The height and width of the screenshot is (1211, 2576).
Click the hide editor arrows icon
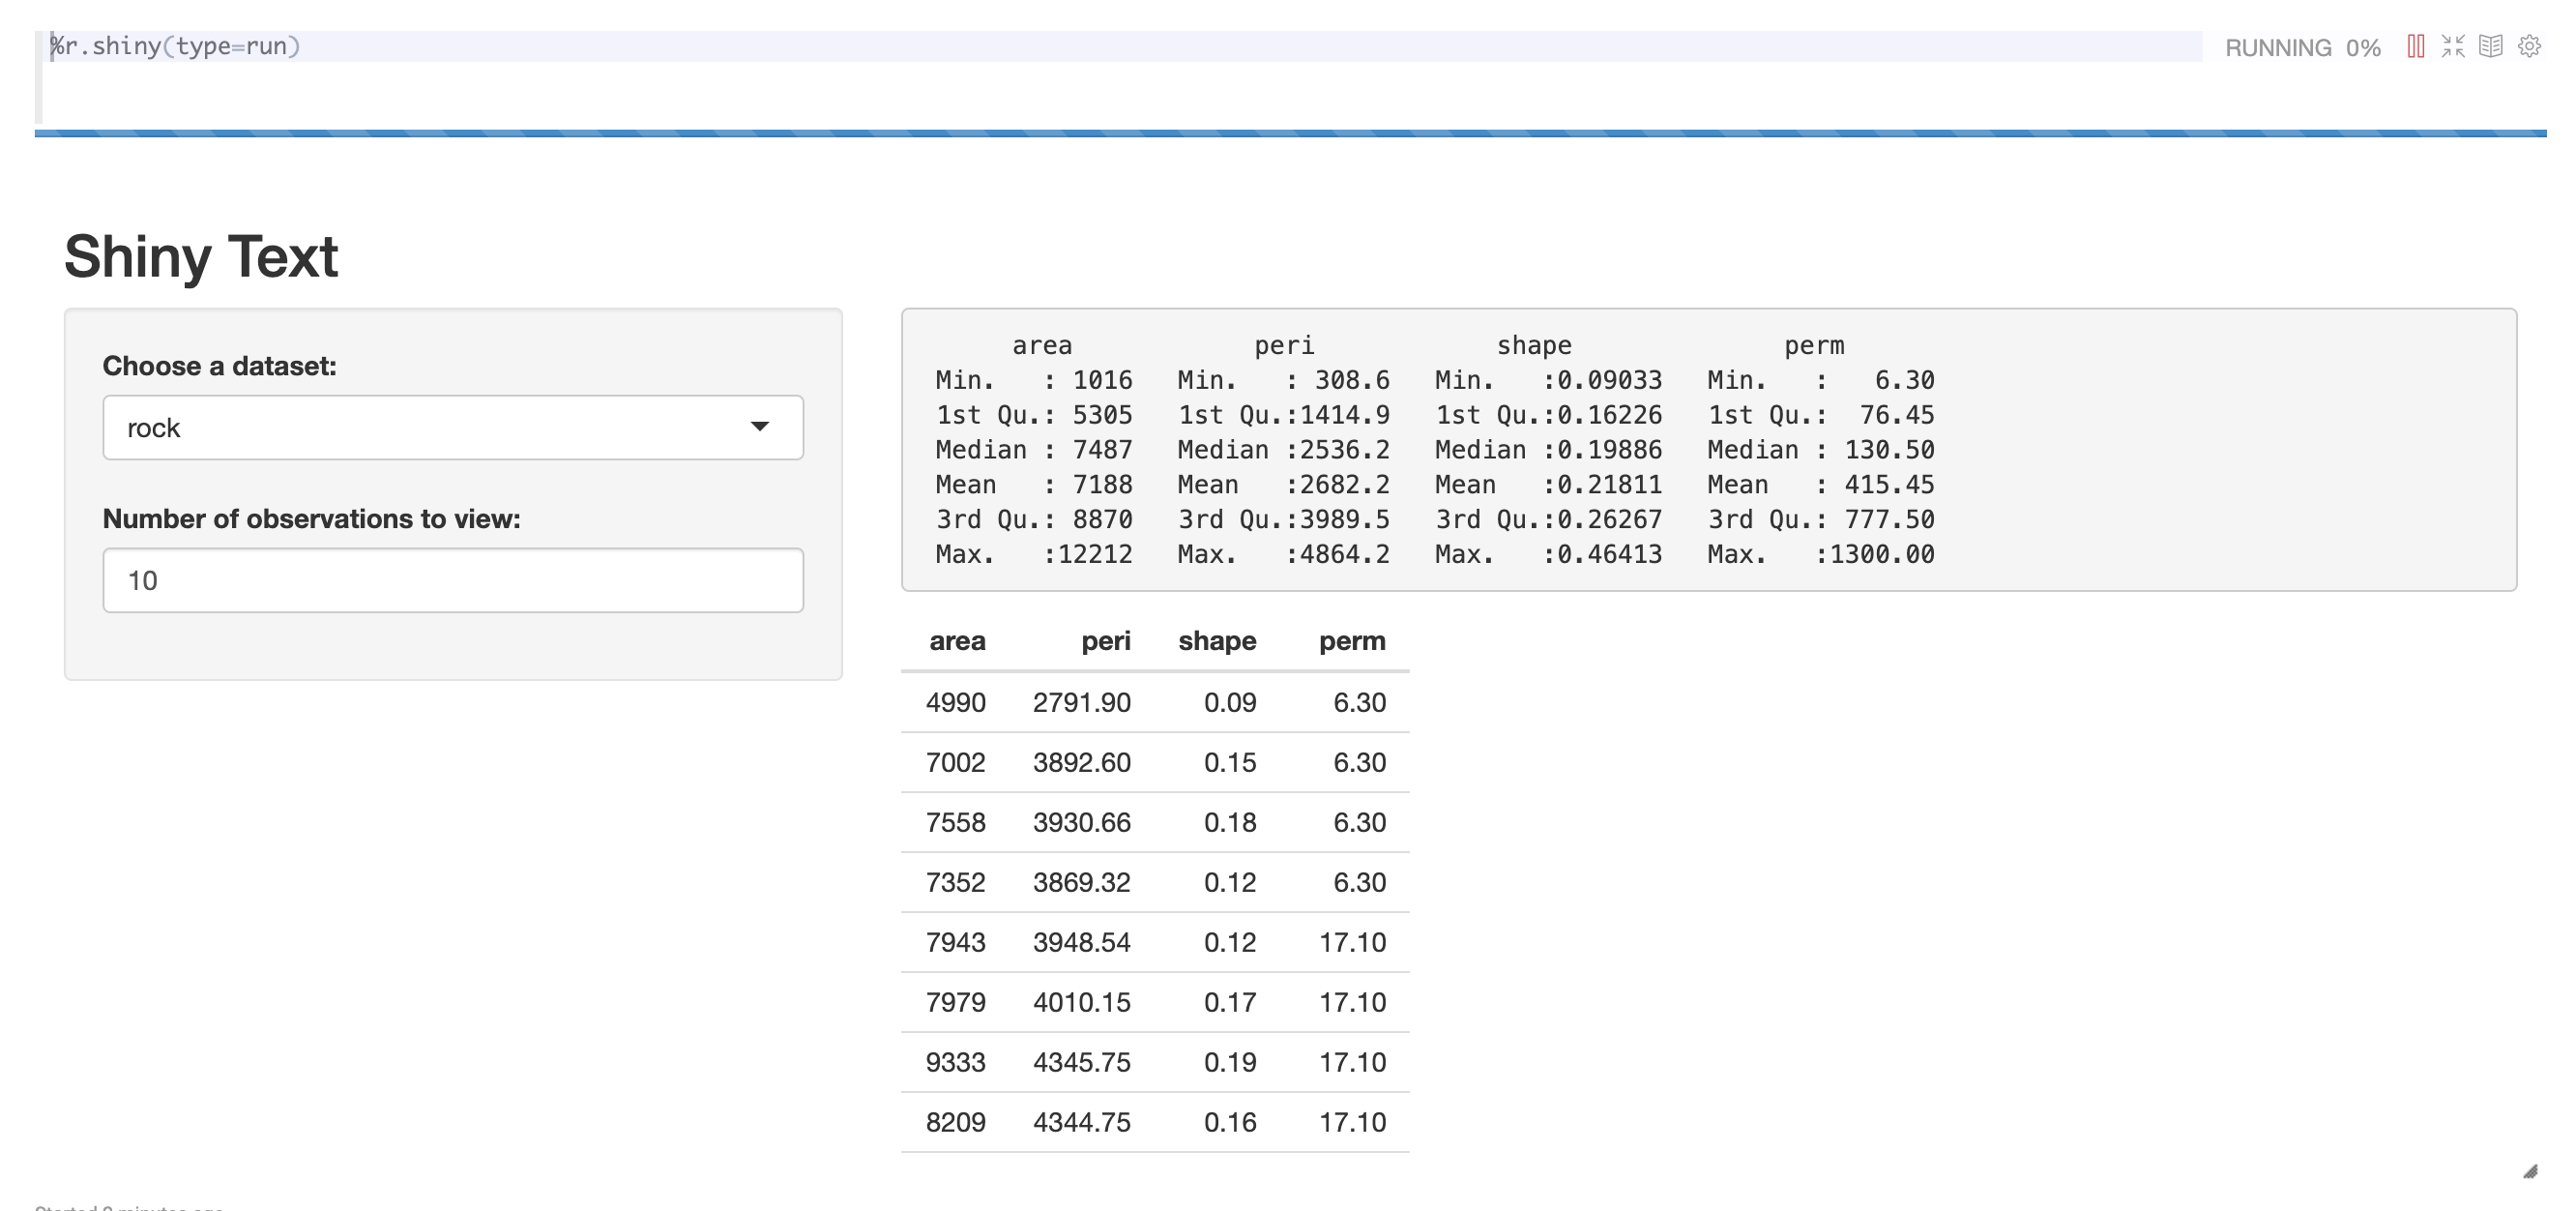click(x=2453, y=47)
